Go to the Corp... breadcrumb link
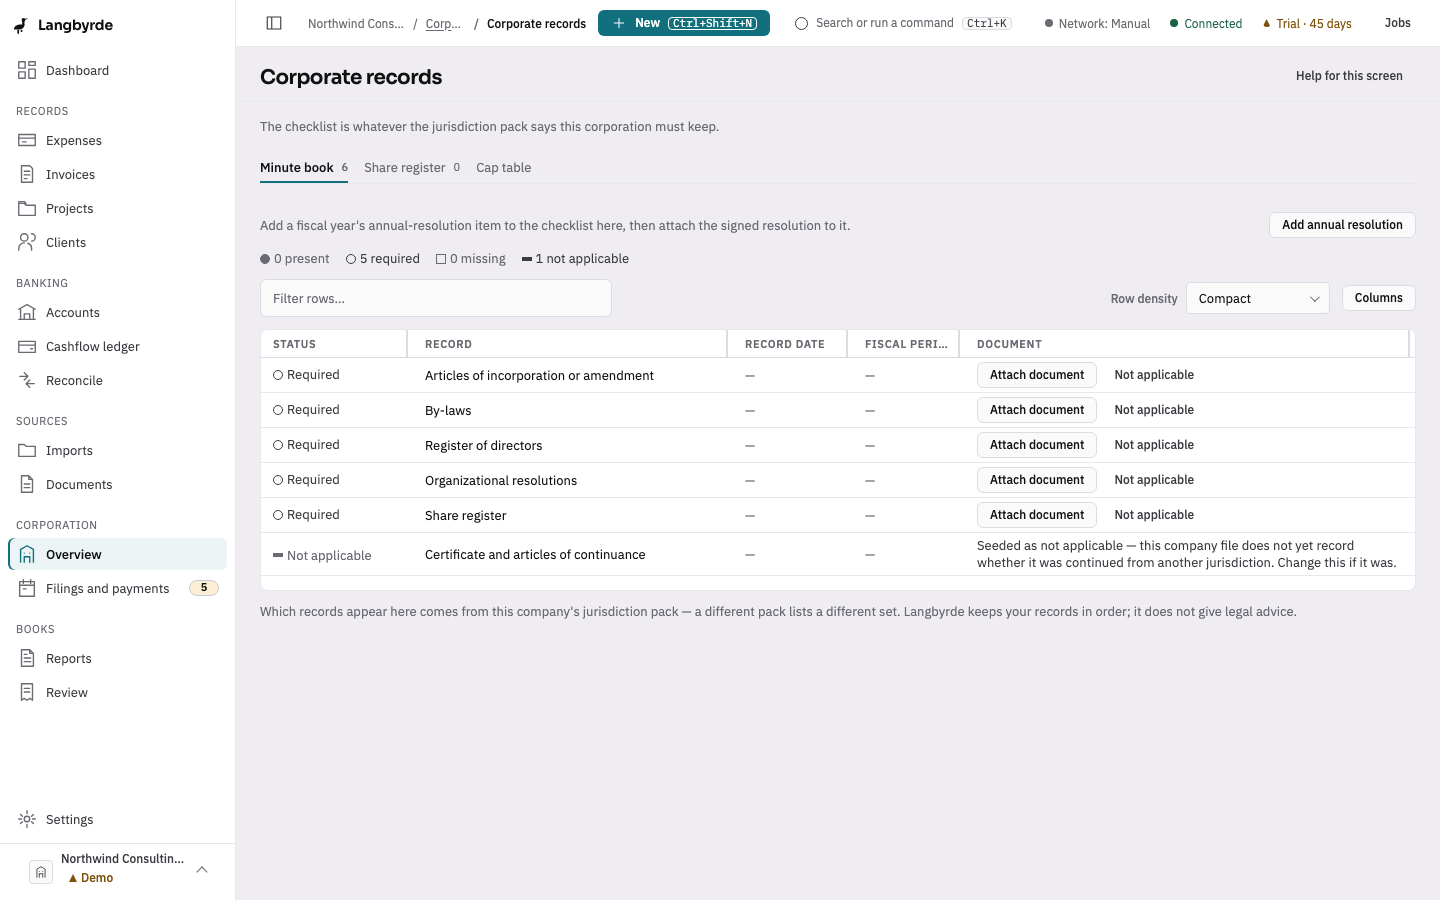The image size is (1440, 900). pos(443,24)
